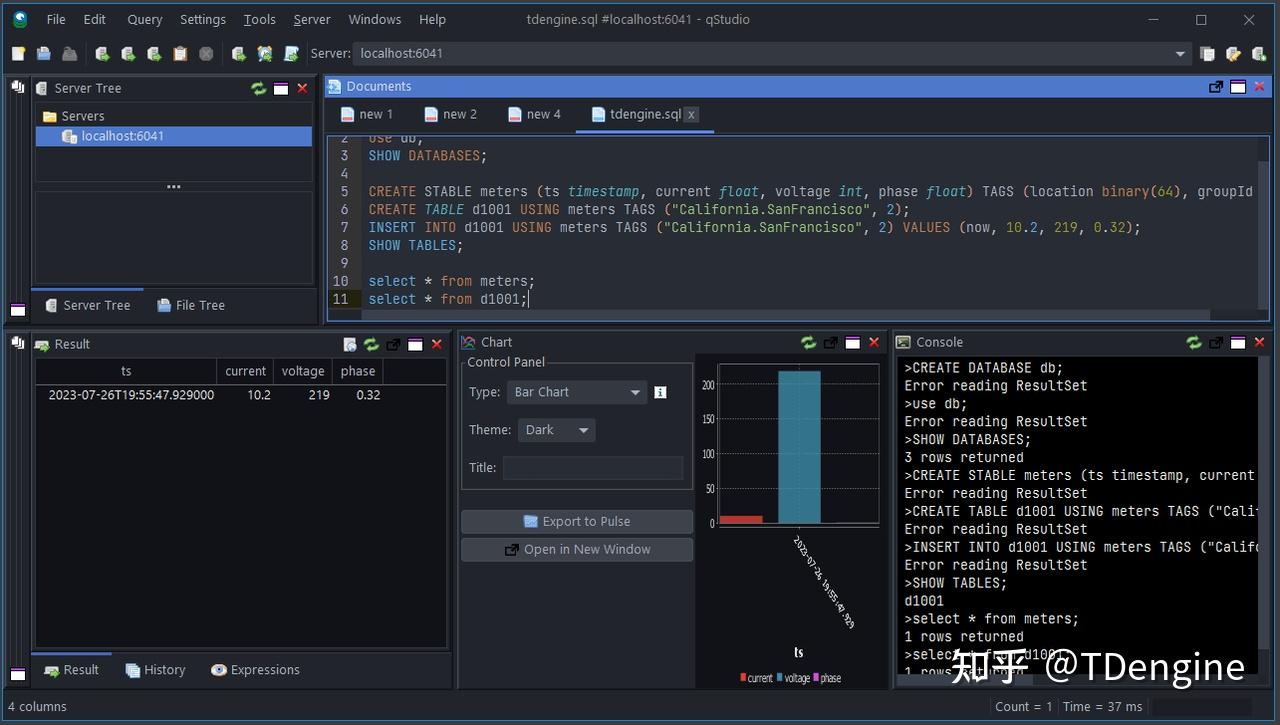The height and width of the screenshot is (725, 1280).
Task: Click the export icon in Result panel header
Action: (x=350, y=344)
